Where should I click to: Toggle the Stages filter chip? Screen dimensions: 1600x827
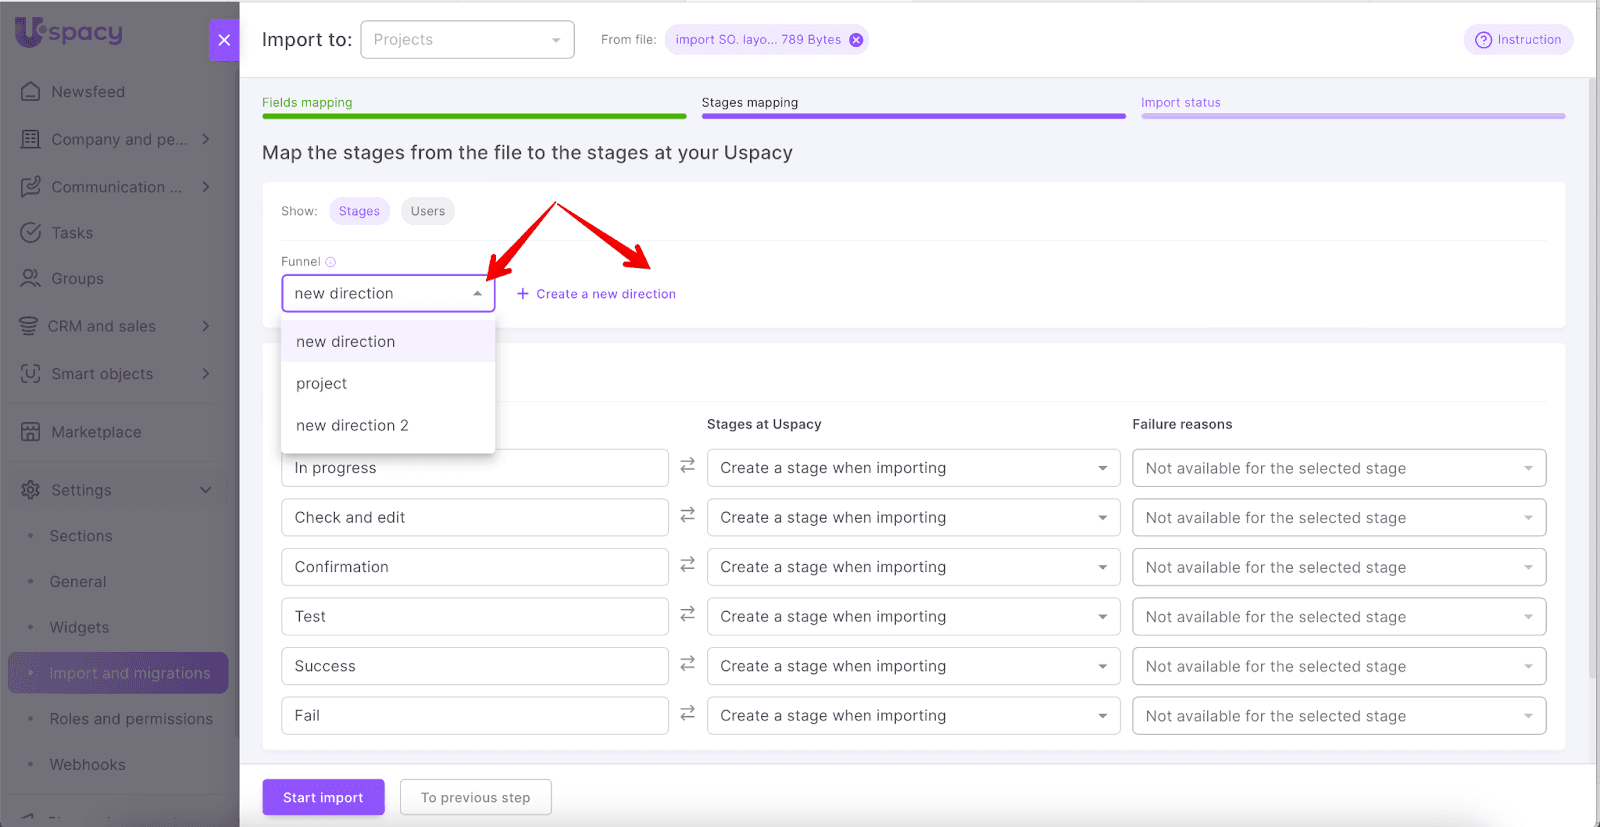tap(359, 211)
